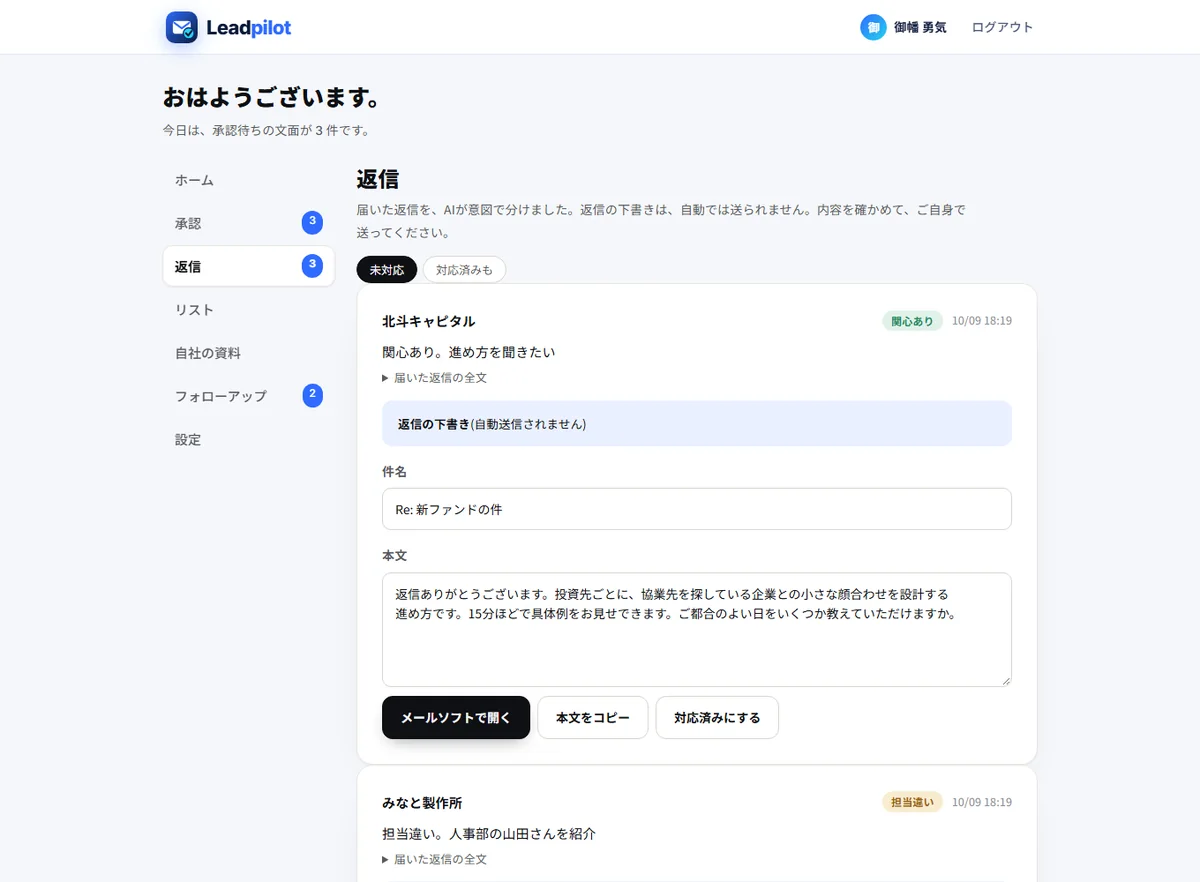1200x882 pixels.
Task: Click the メールソフトで開く button
Action: [456, 718]
